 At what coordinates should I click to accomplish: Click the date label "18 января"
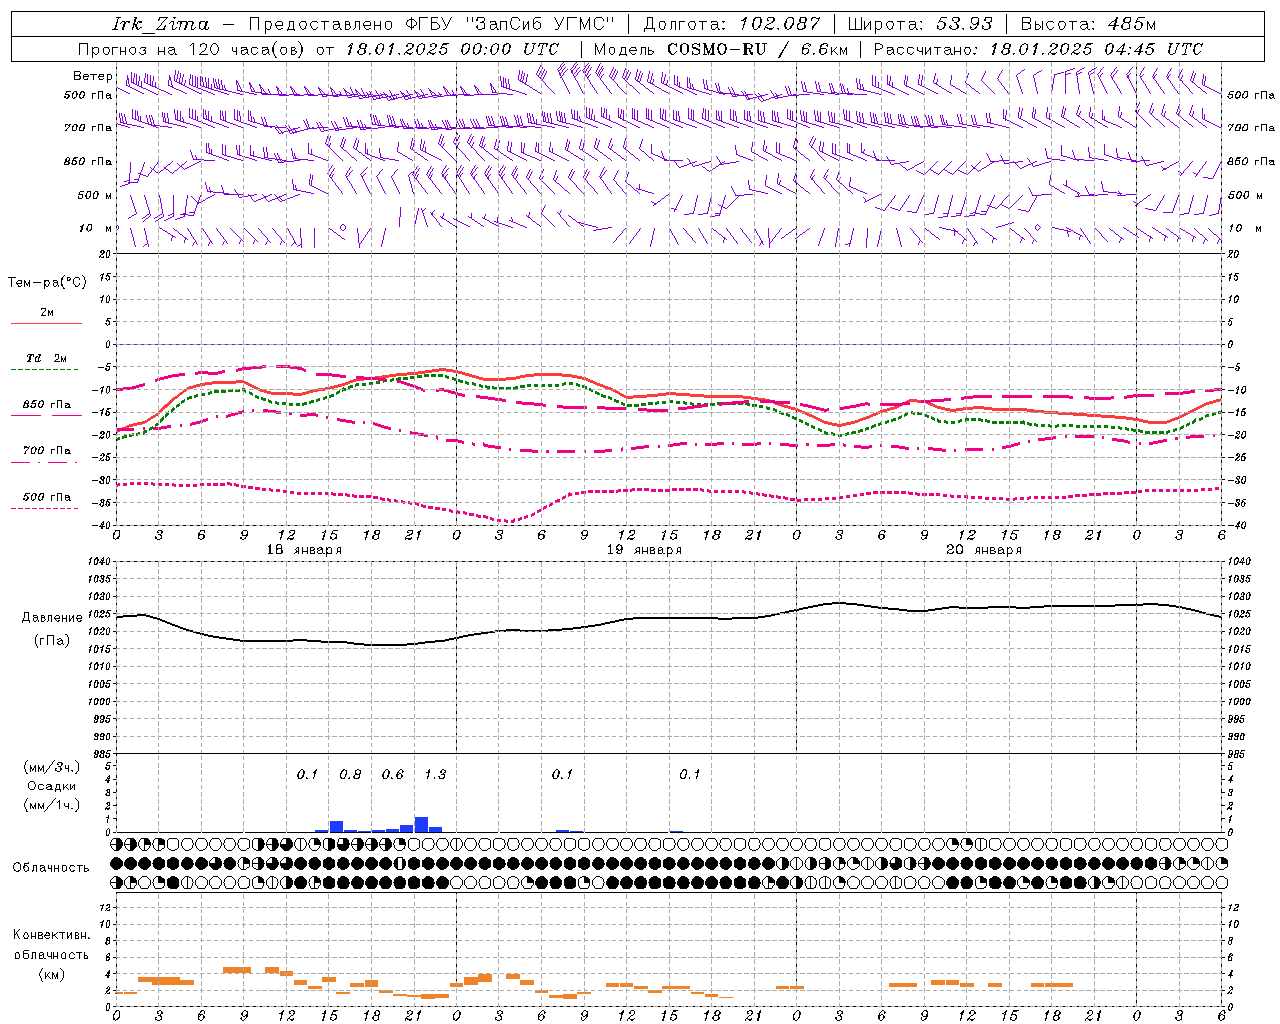304,550
